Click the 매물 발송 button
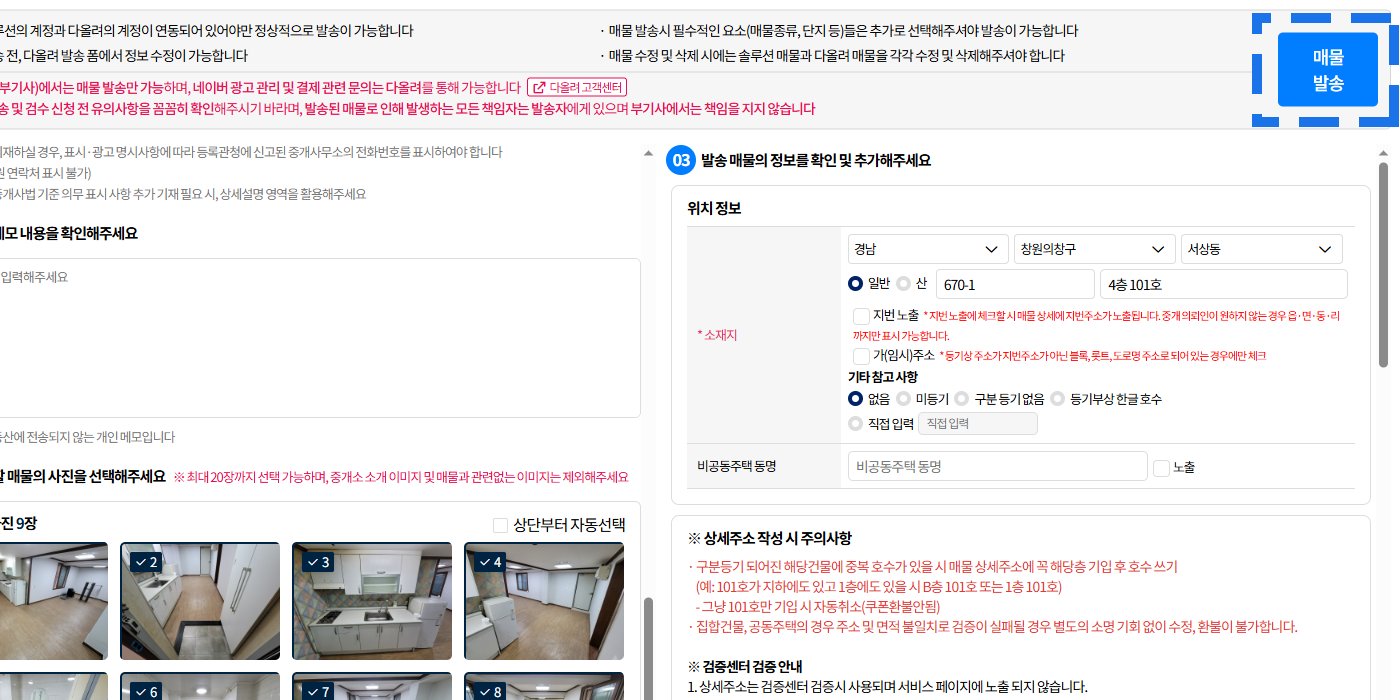The image size is (1400, 700). click(1327, 70)
